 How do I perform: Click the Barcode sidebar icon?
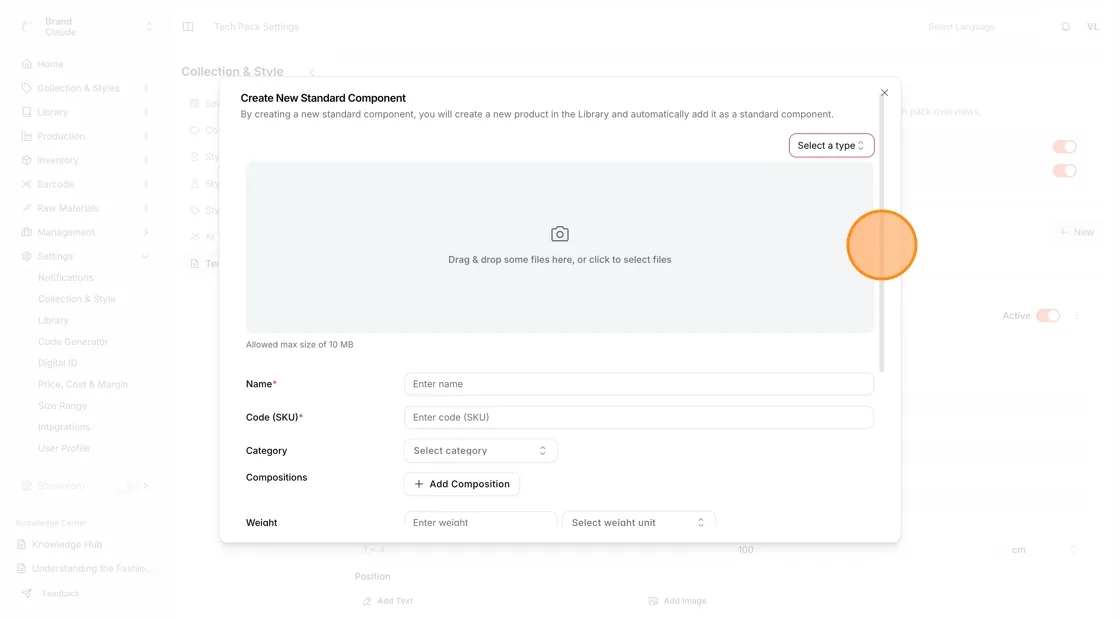(x=26, y=184)
